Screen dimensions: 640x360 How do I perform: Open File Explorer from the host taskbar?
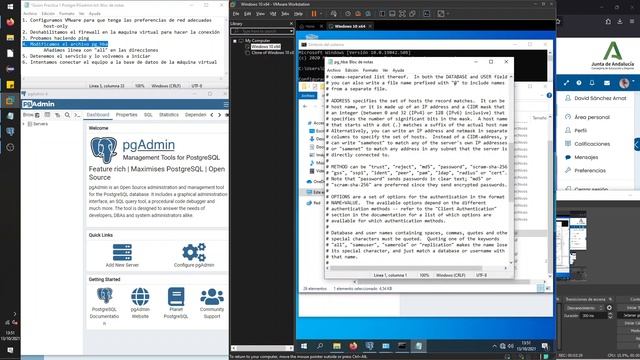pos(10,38)
